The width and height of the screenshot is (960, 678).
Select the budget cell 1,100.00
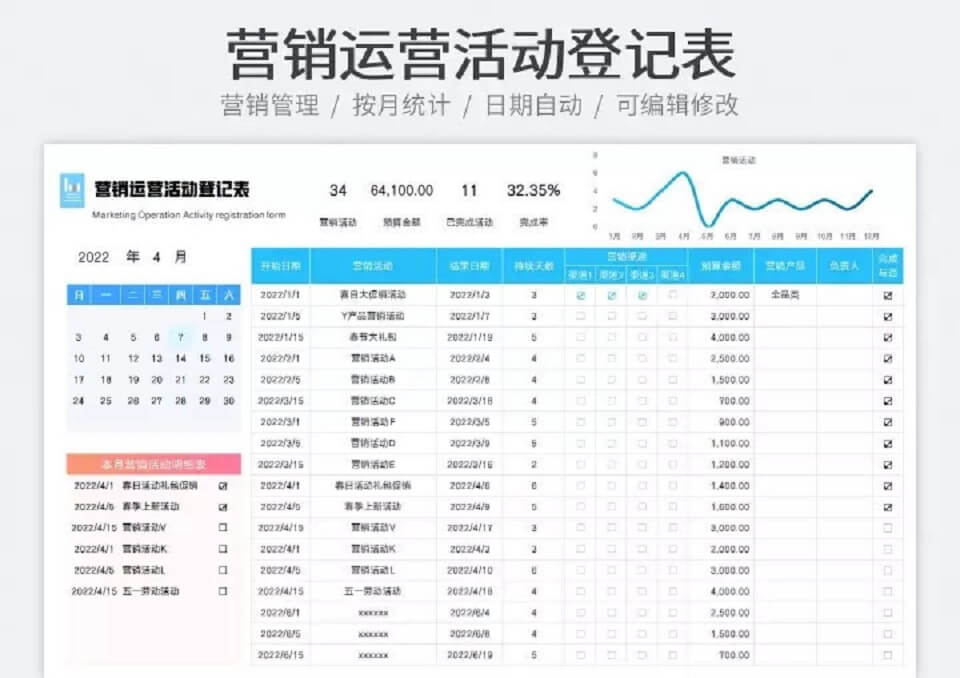pyautogui.click(x=721, y=443)
